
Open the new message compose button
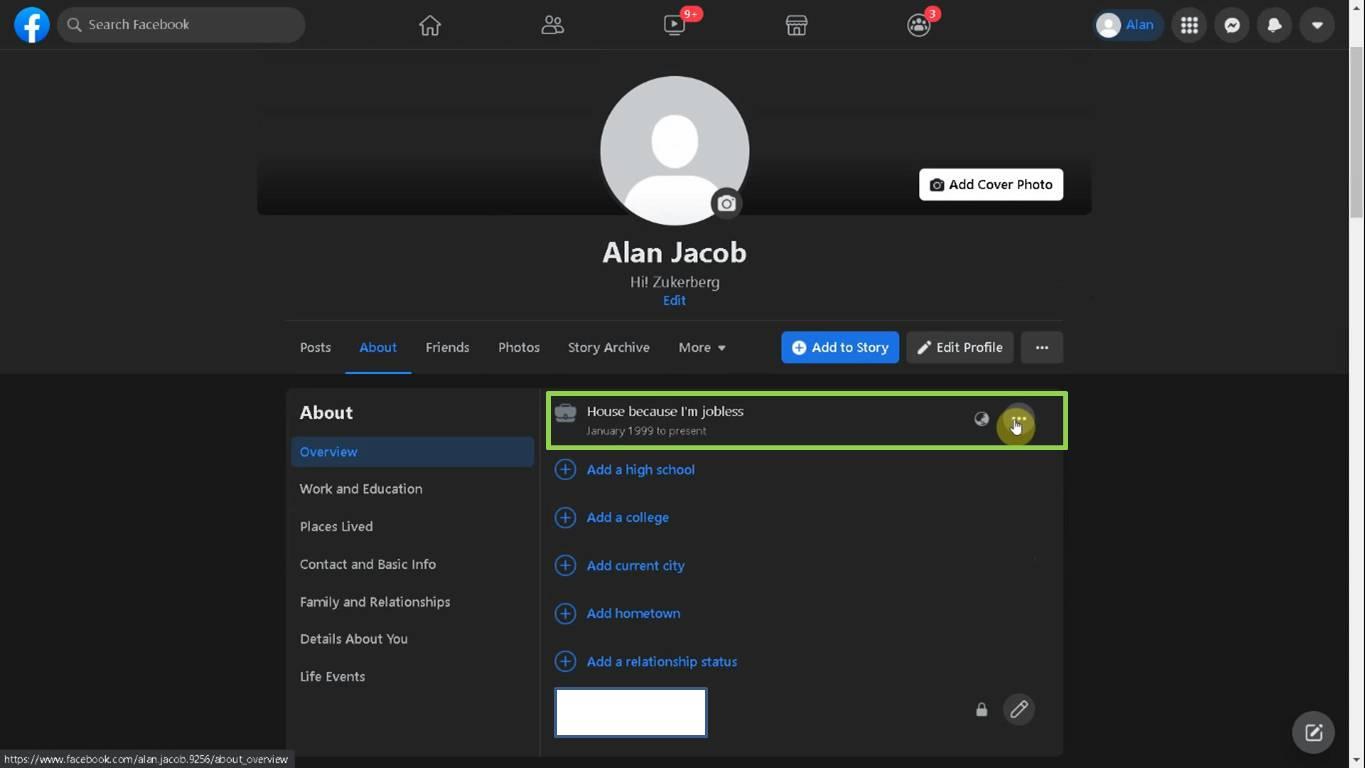(x=1313, y=732)
